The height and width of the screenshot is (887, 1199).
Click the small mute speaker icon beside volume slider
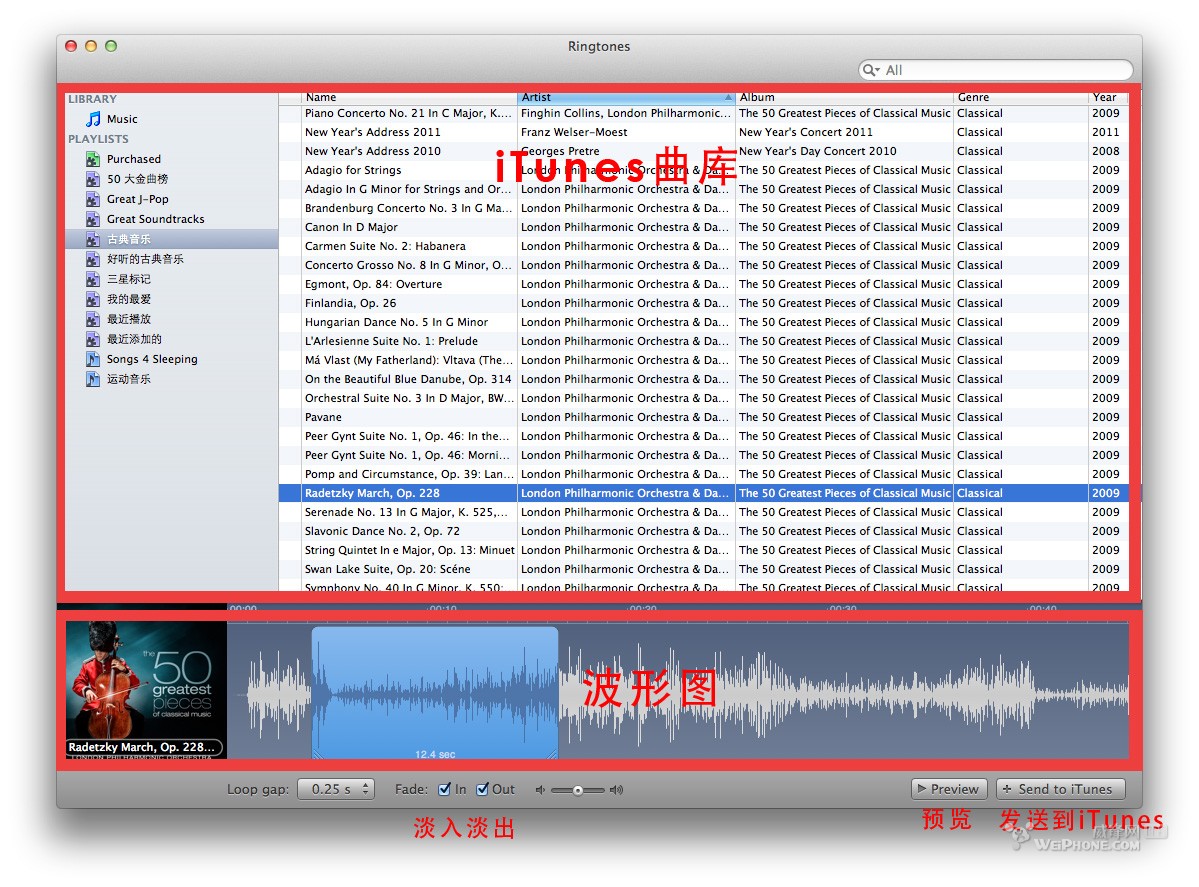(x=541, y=789)
